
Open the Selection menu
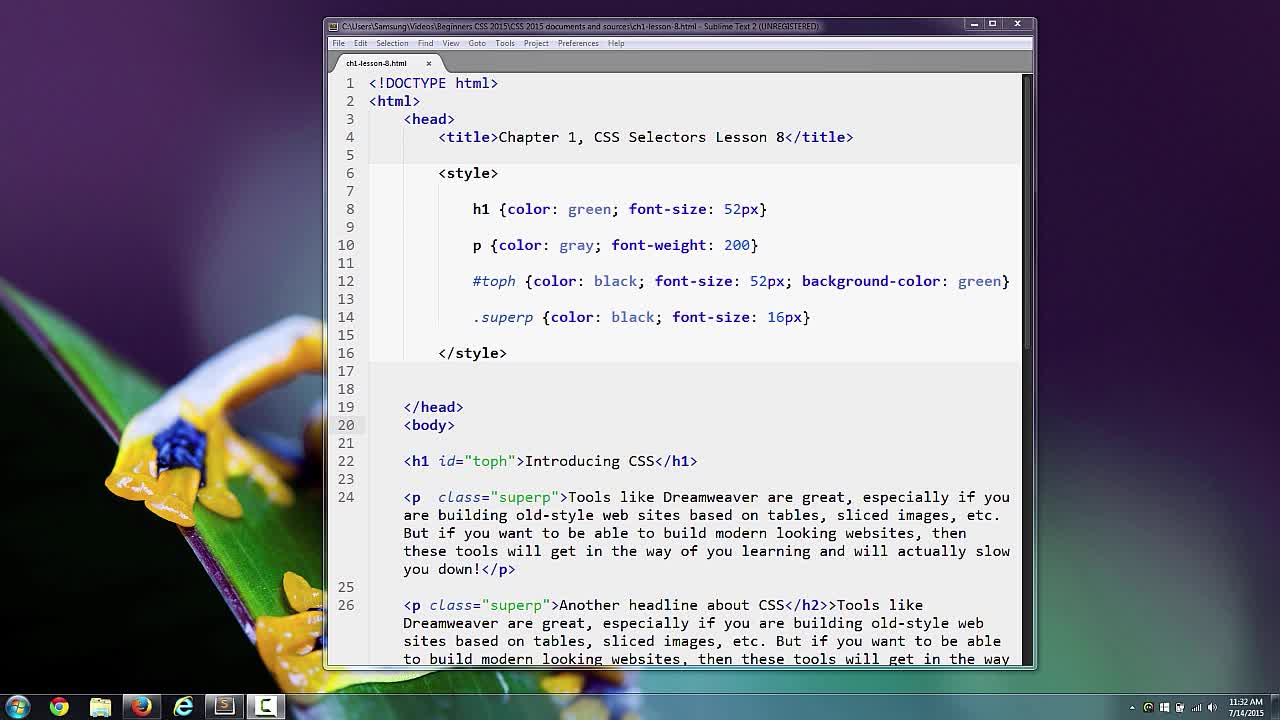392,43
